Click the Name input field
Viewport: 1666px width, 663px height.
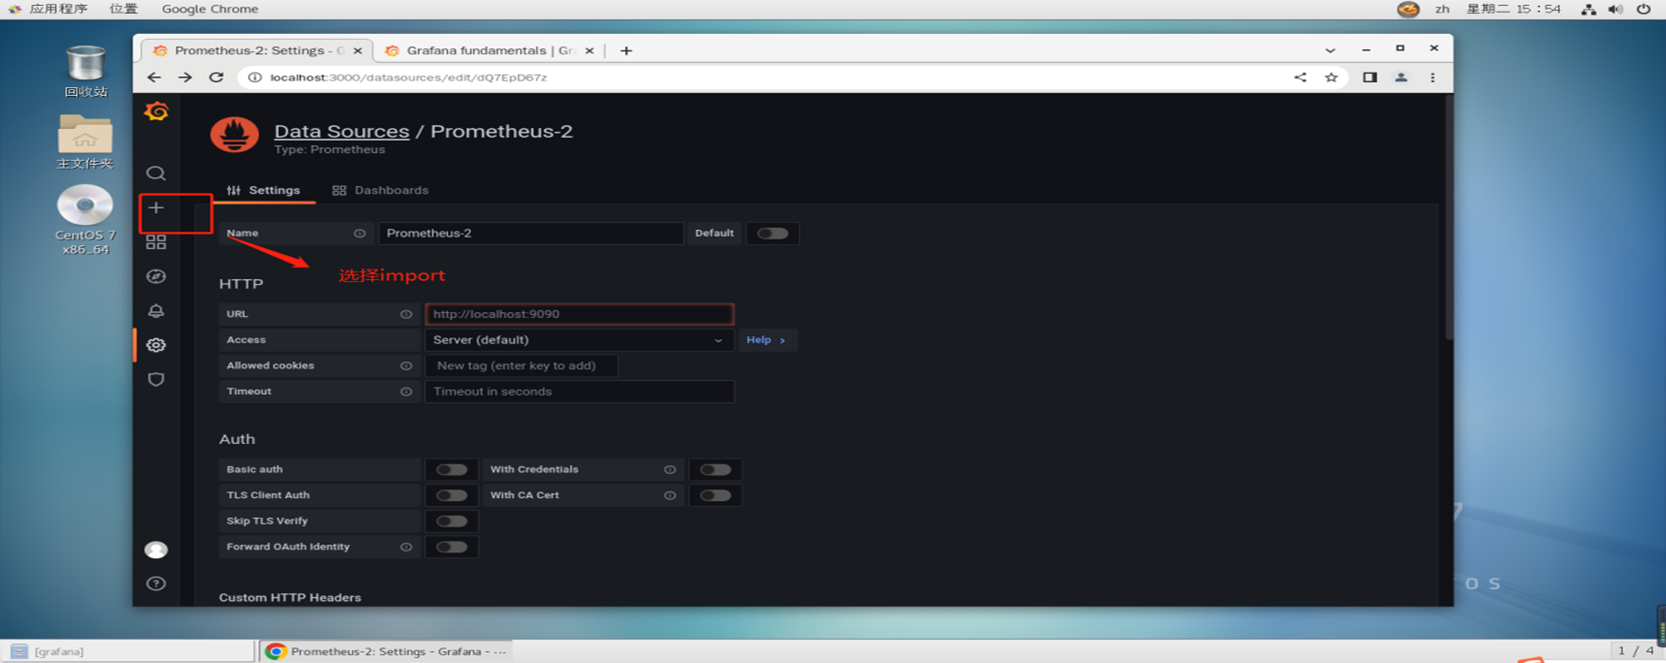(531, 234)
